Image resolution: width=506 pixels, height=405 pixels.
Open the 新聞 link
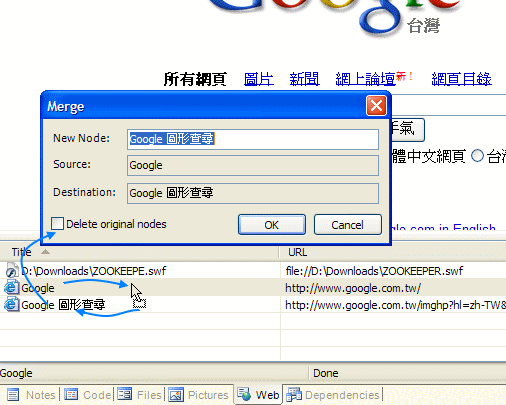(x=304, y=79)
